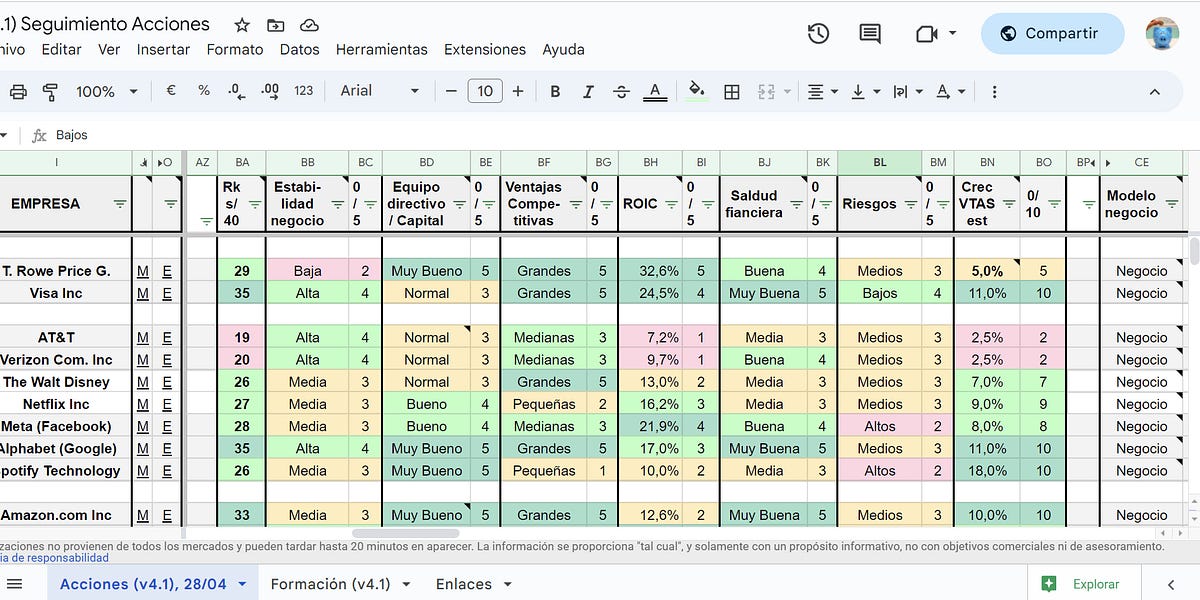Select the Print icon

tap(18, 90)
